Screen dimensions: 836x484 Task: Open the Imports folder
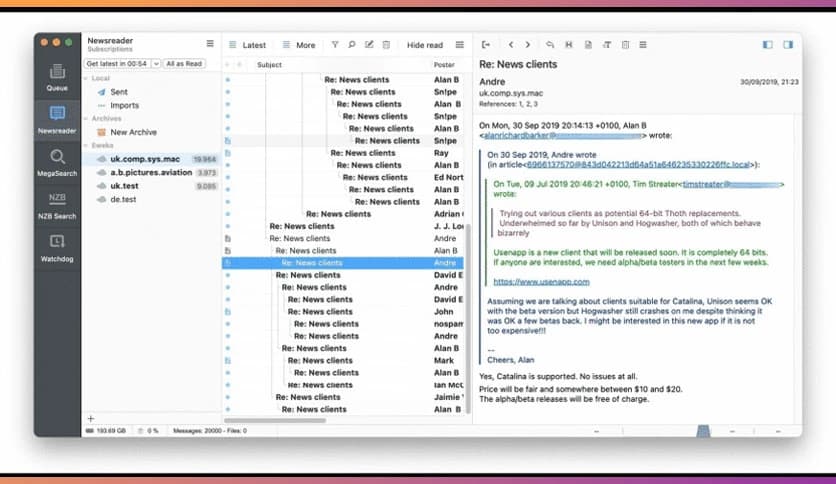[124, 106]
